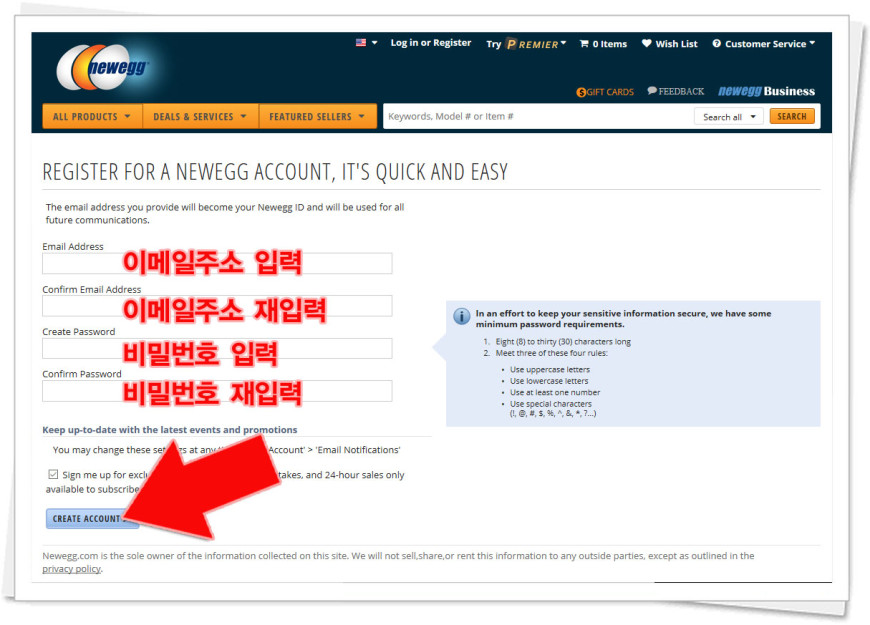Screen dimensions: 870x625
Task: Click the orange SEARCH button
Action: coord(792,116)
